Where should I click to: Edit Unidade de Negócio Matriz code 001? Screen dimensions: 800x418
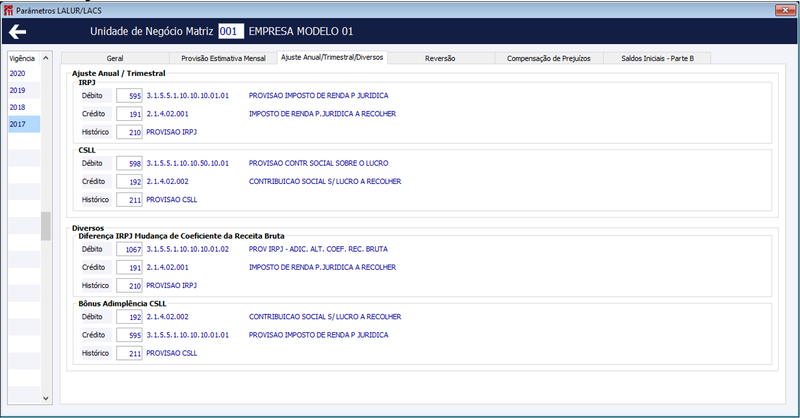[231, 31]
